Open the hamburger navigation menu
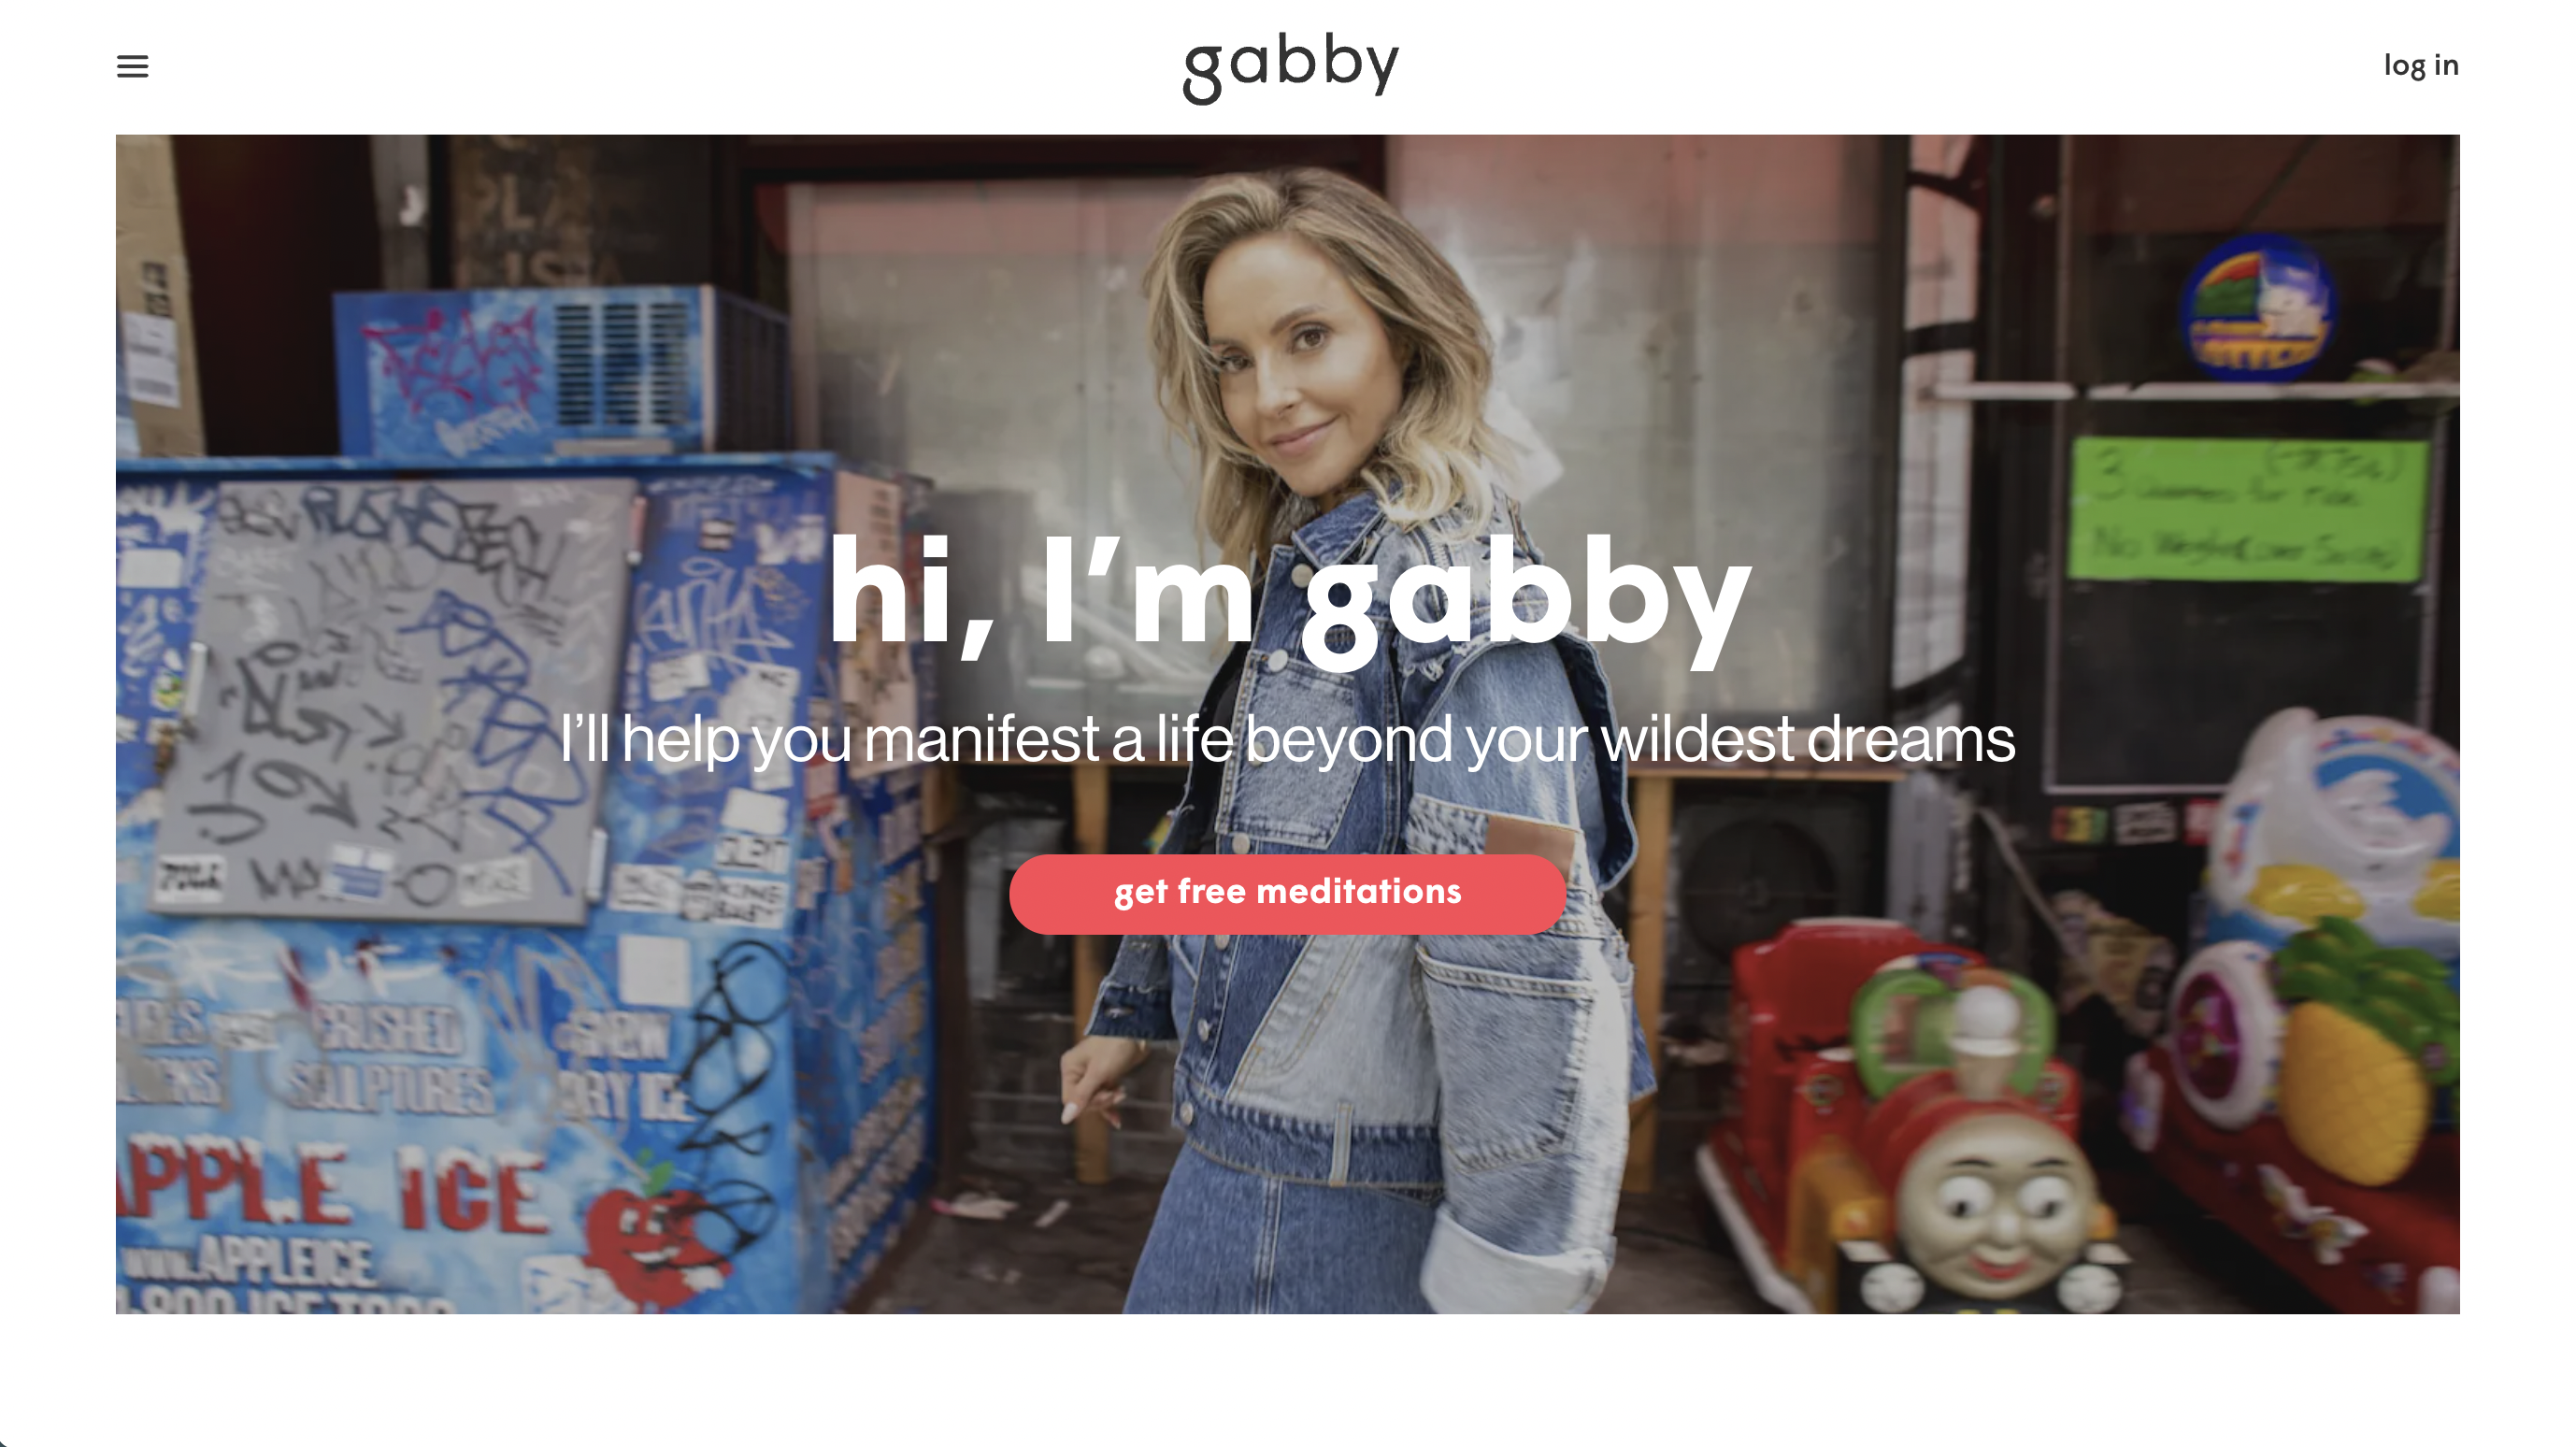 (x=132, y=66)
